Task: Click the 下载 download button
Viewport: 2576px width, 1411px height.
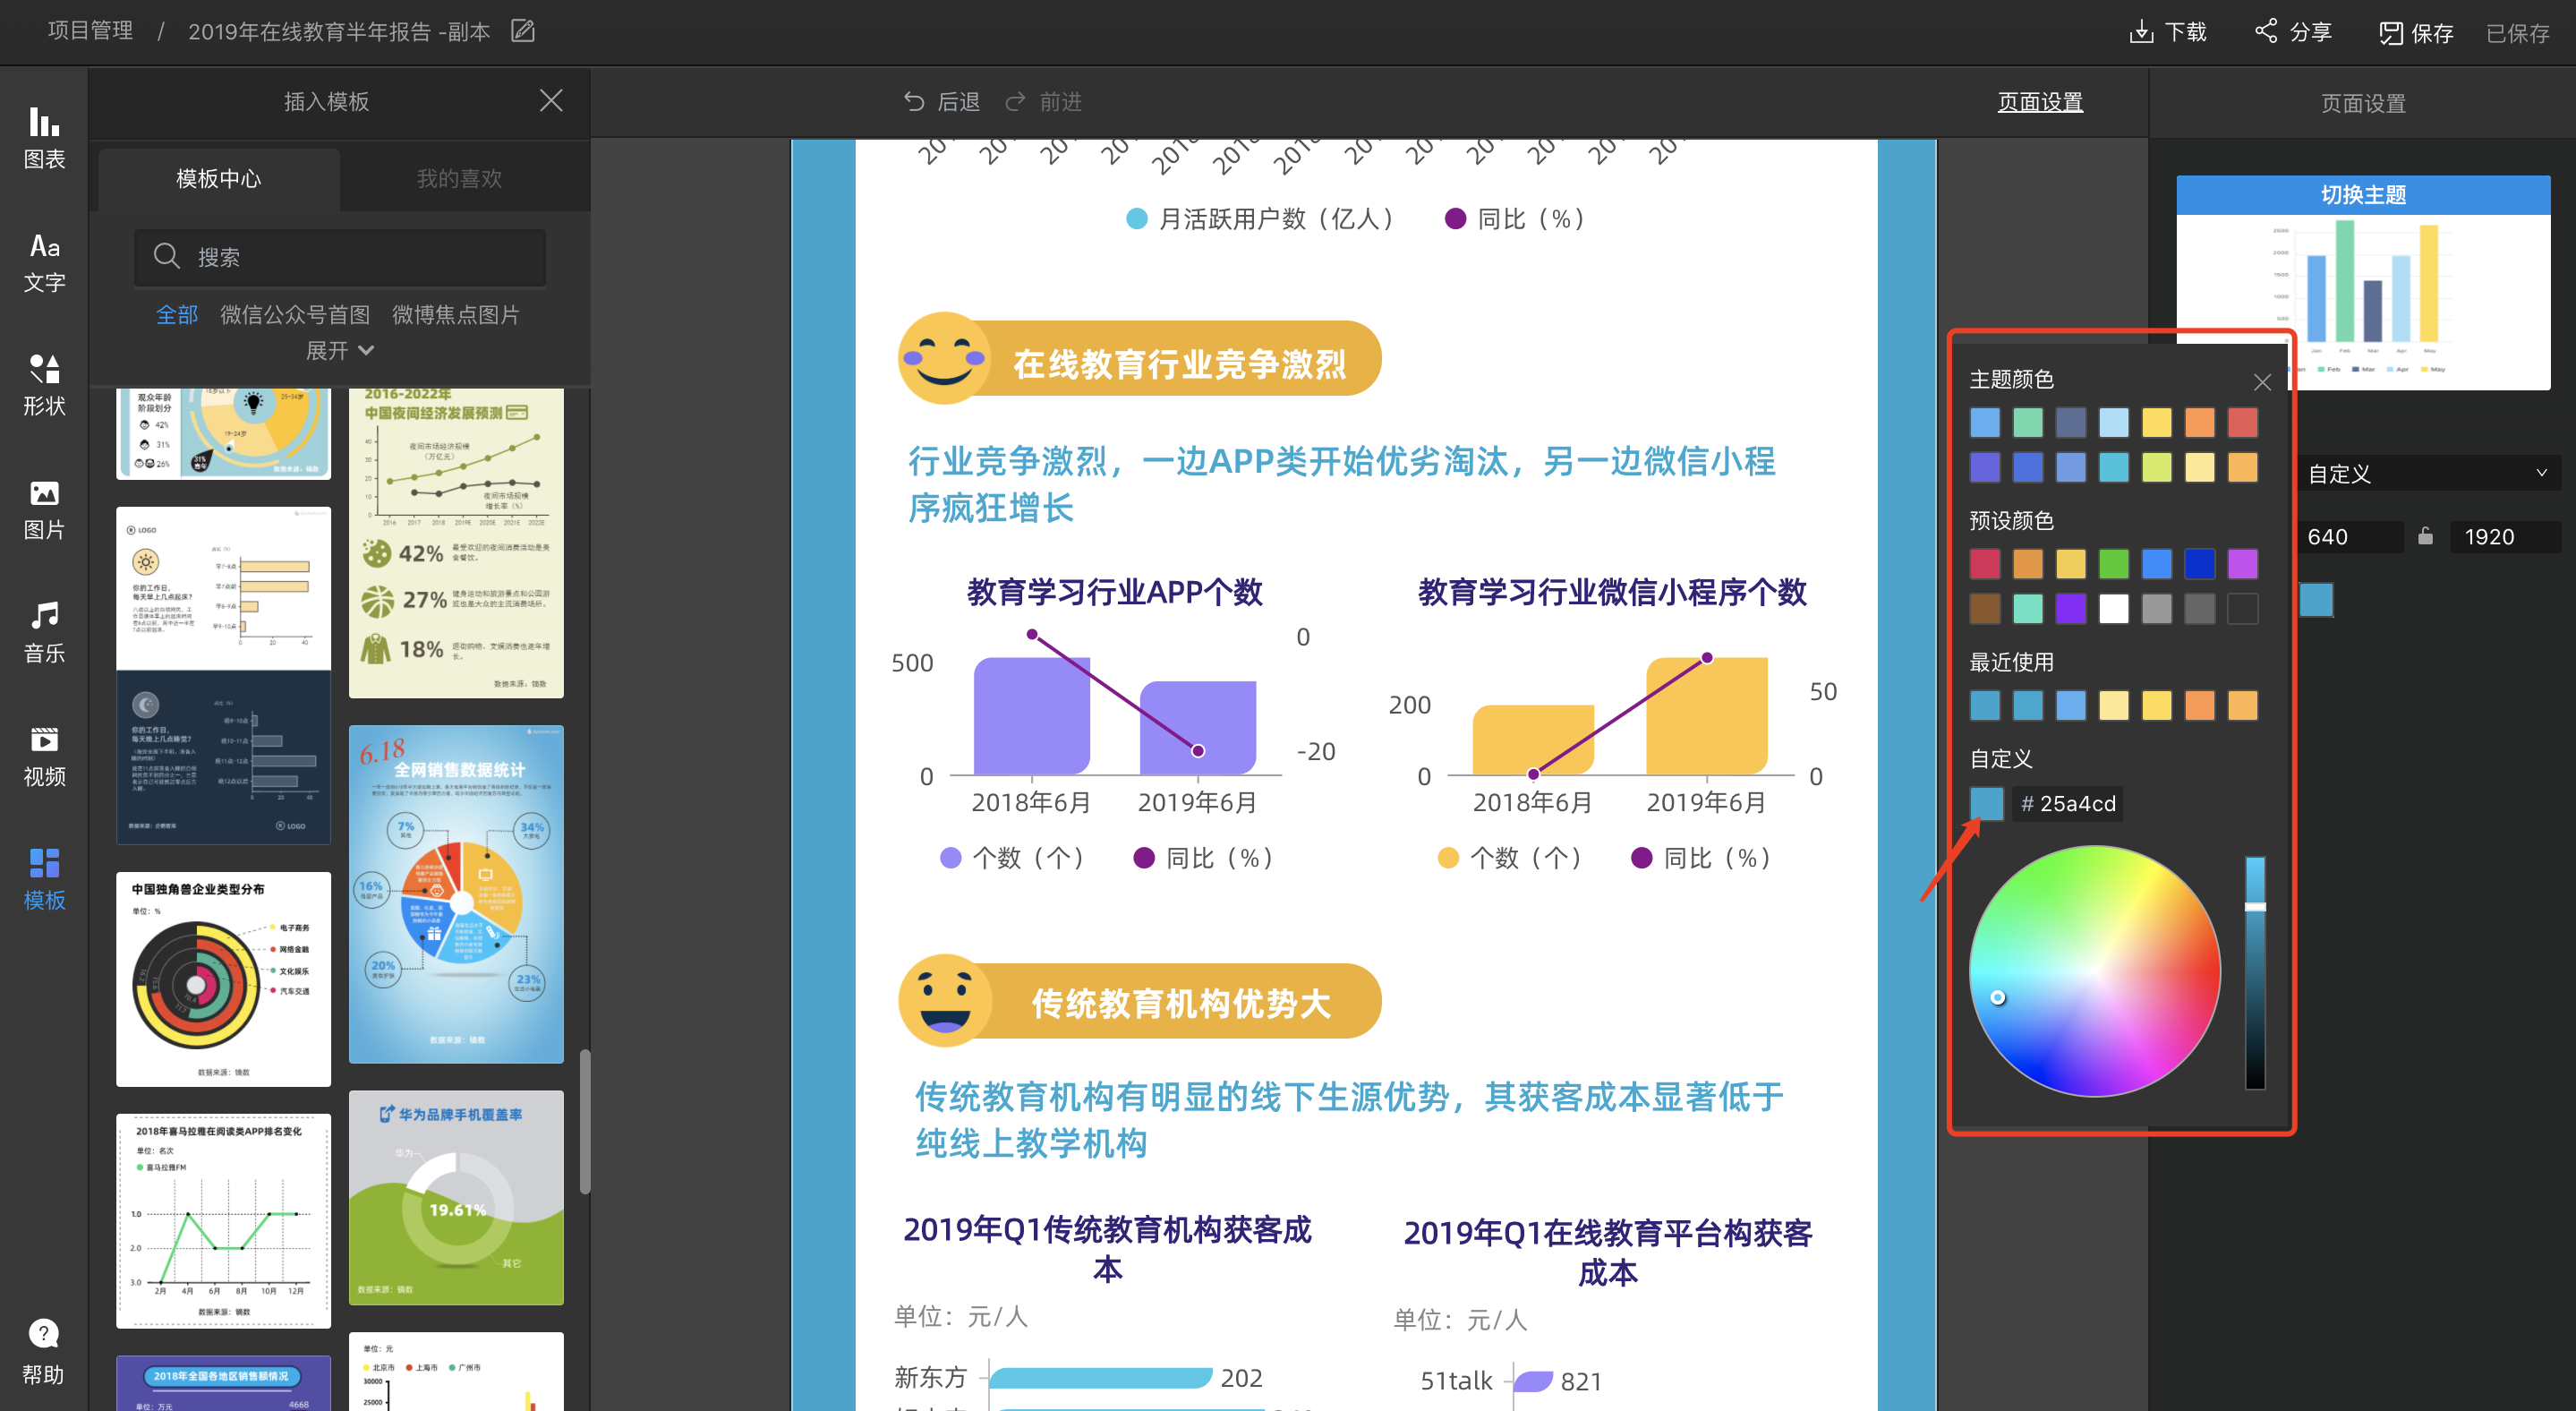Action: tap(2167, 32)
